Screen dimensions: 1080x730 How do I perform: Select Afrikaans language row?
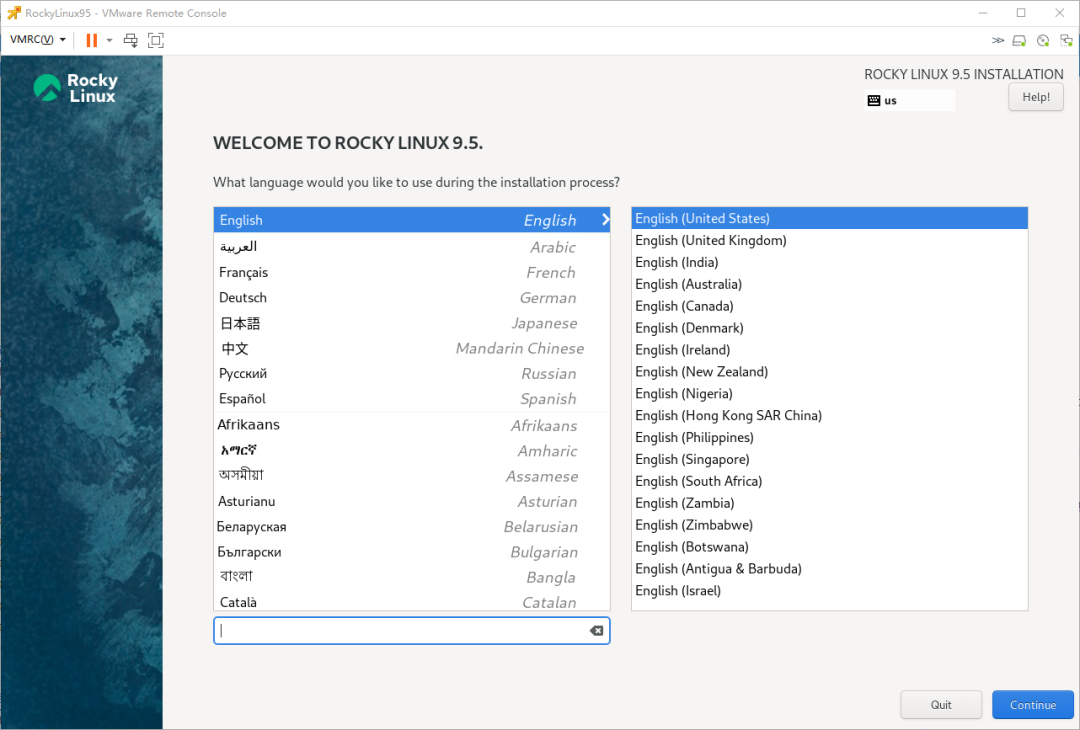(x=412, y=425)
